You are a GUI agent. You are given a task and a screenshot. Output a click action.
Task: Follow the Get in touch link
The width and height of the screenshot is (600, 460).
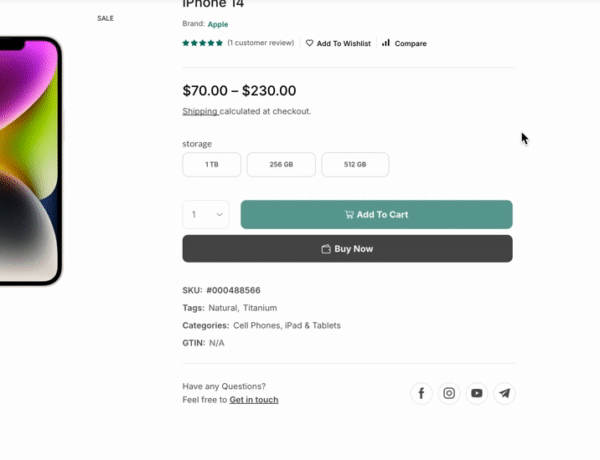pyautogui.click(x=254, y=400)
